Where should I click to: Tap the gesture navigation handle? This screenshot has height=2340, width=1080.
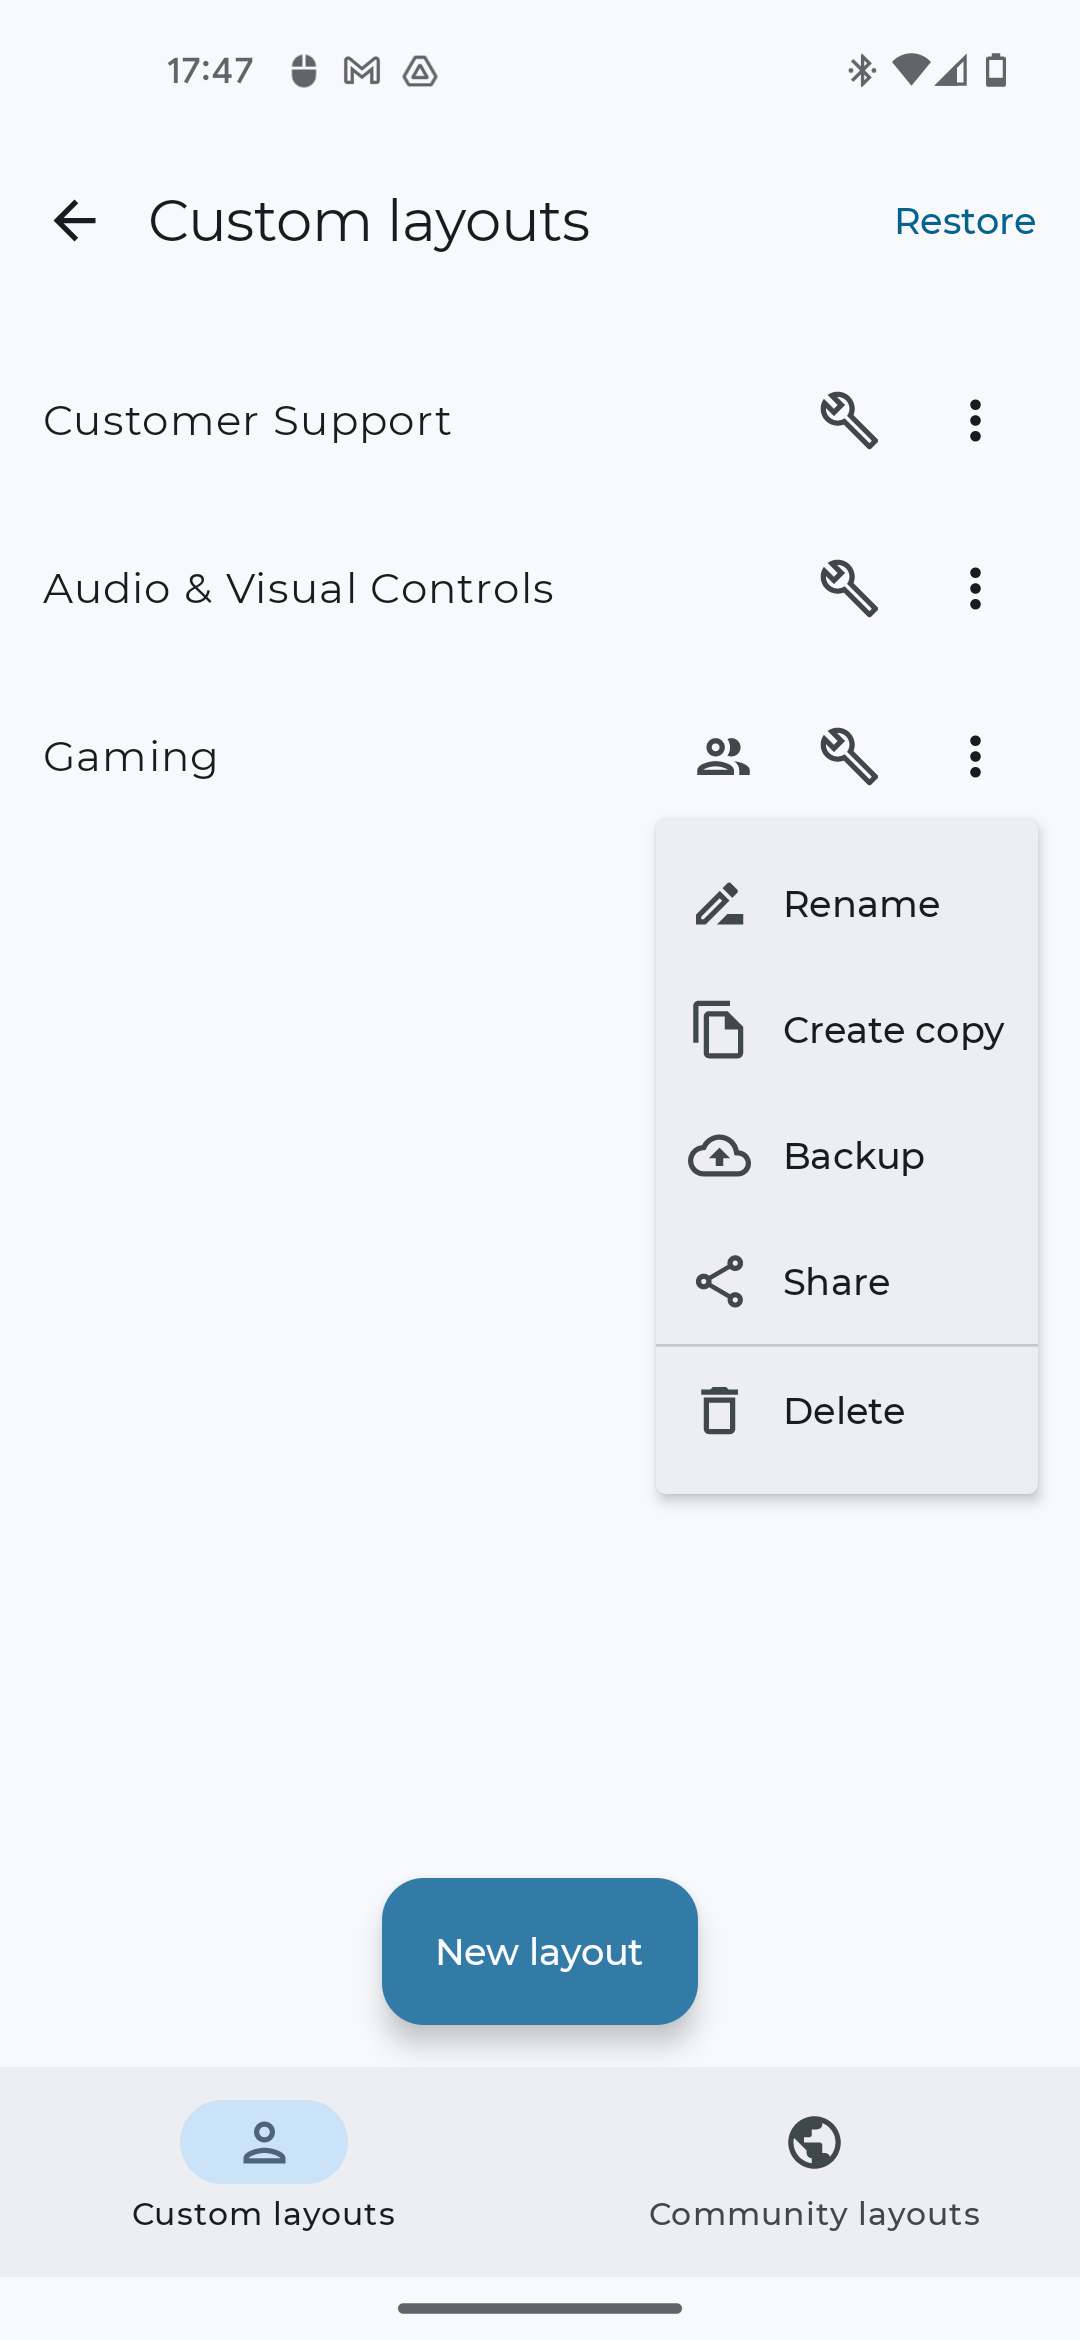[x=539, y=2306]
